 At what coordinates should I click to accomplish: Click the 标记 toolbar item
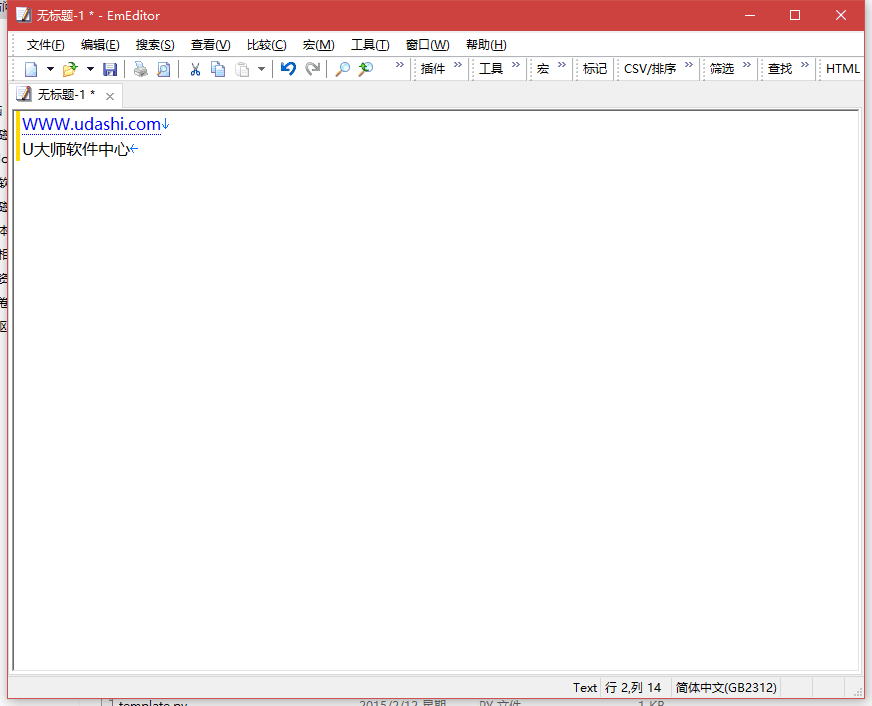coord(594,68)
